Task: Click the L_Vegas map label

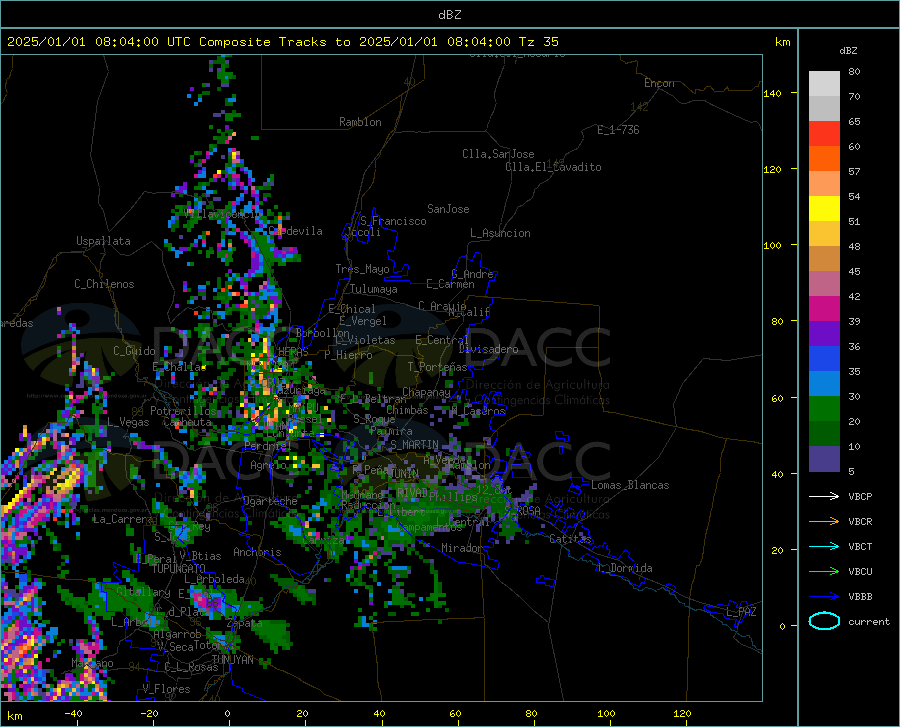Action: [128, 422]
